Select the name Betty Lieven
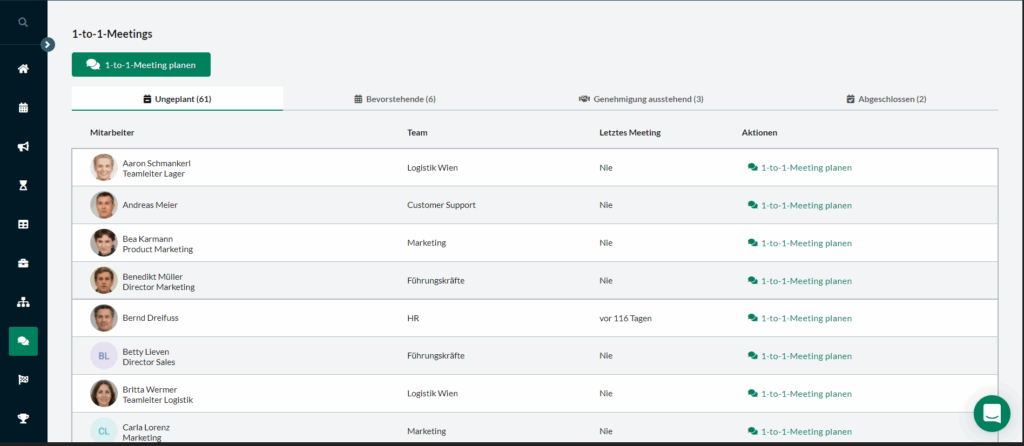 (x=146, y=352)
